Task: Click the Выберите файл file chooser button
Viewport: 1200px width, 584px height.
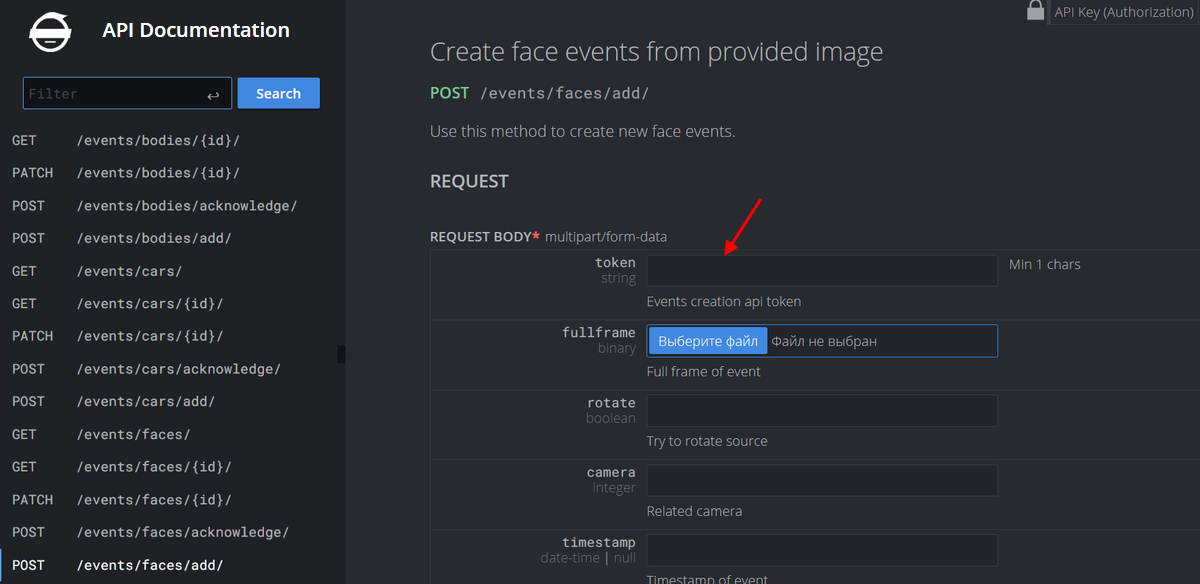Action: click(x=708, y=341)
